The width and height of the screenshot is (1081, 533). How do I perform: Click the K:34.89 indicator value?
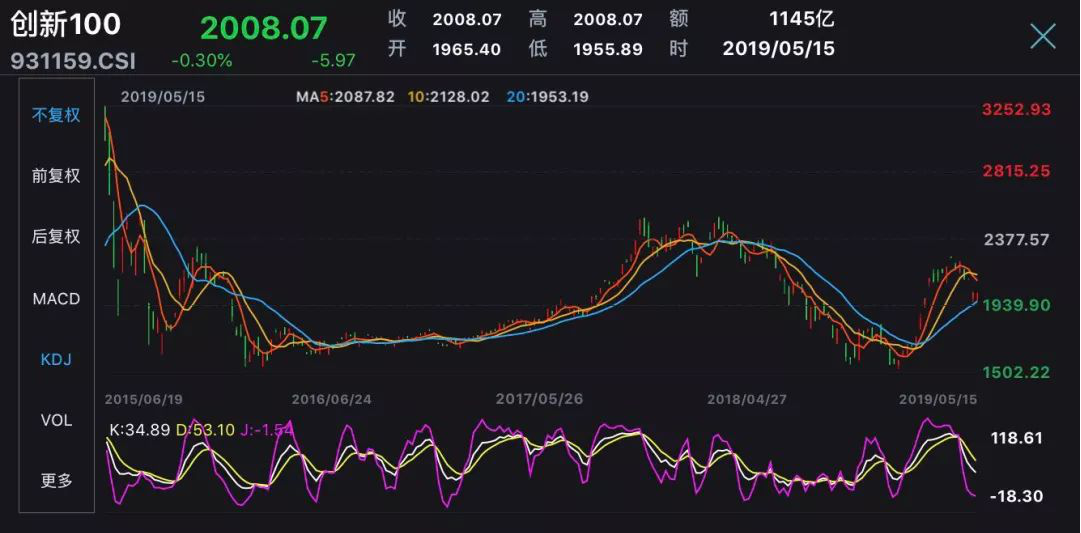(140, 431)
